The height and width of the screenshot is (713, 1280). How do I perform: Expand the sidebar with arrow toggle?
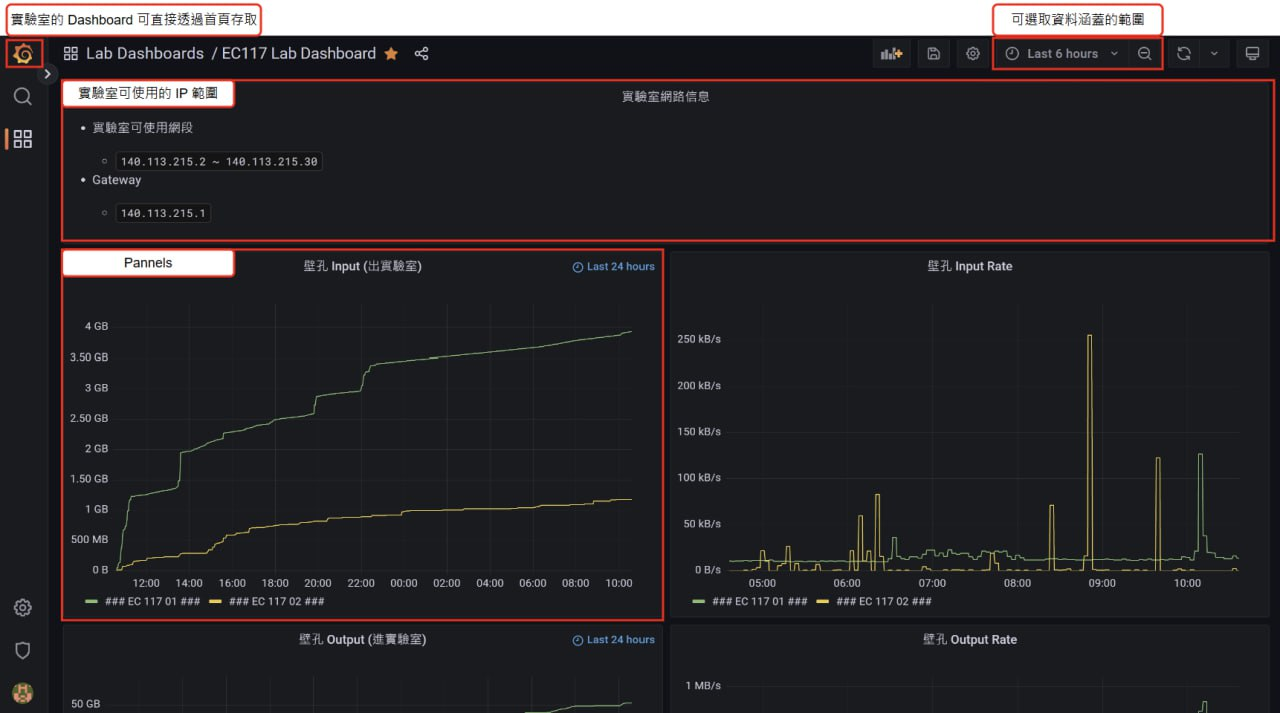[x=48, y=74]
